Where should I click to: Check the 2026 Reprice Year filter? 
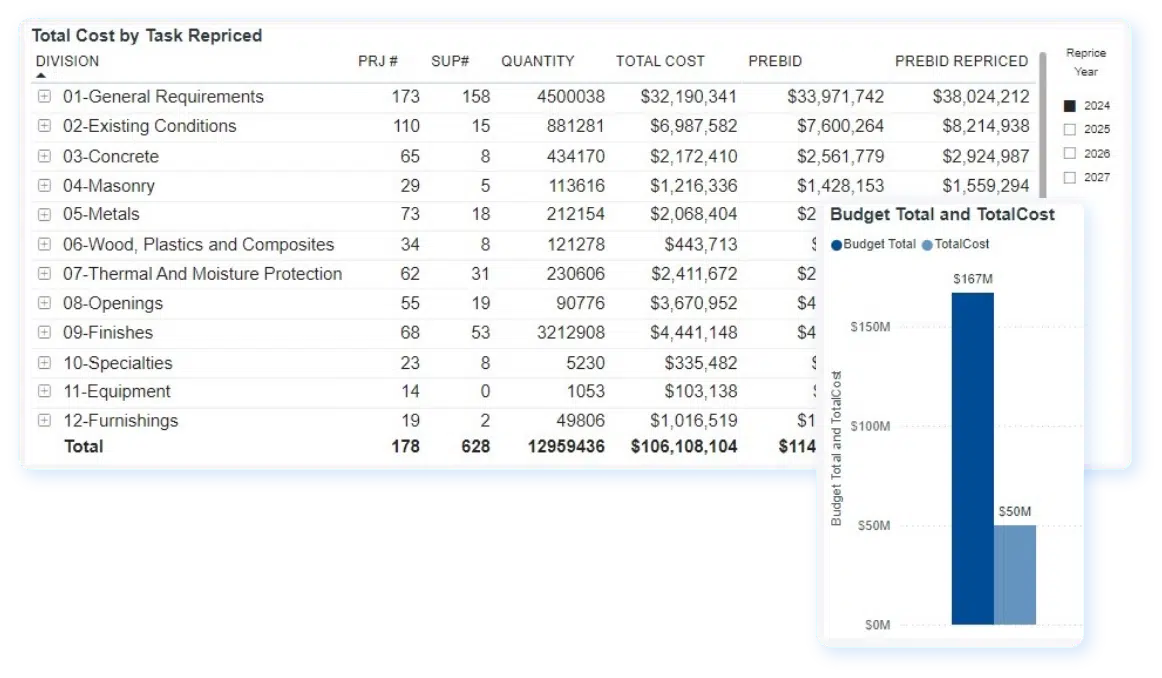click(x=1069, y=153)
